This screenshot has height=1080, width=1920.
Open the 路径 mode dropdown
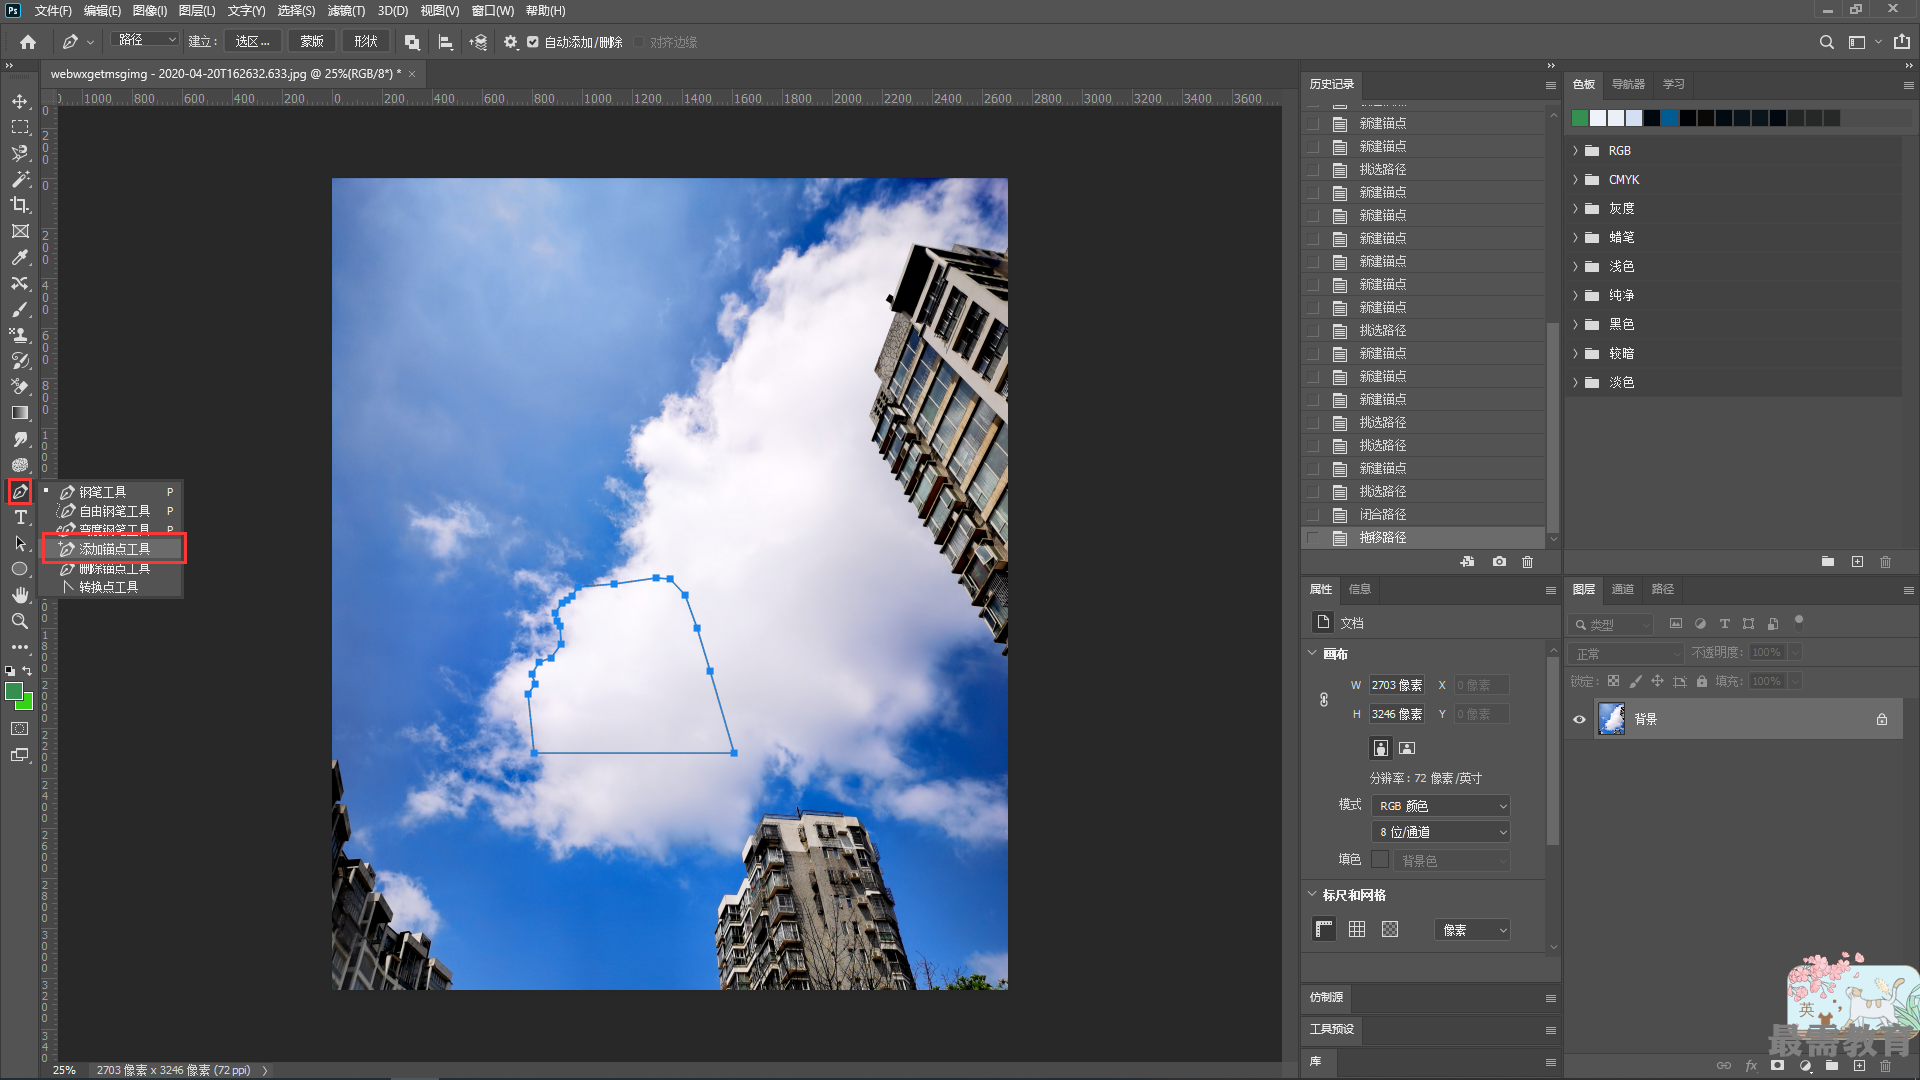coord(146,40)
